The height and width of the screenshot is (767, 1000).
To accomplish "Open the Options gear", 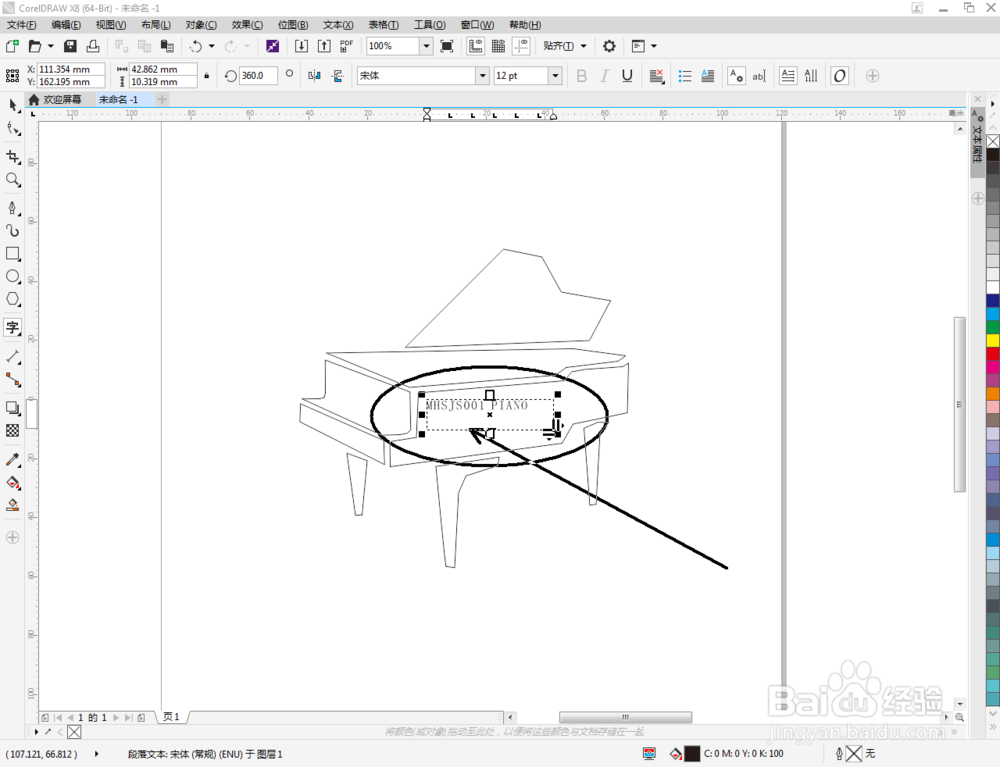I will point(609,46).
